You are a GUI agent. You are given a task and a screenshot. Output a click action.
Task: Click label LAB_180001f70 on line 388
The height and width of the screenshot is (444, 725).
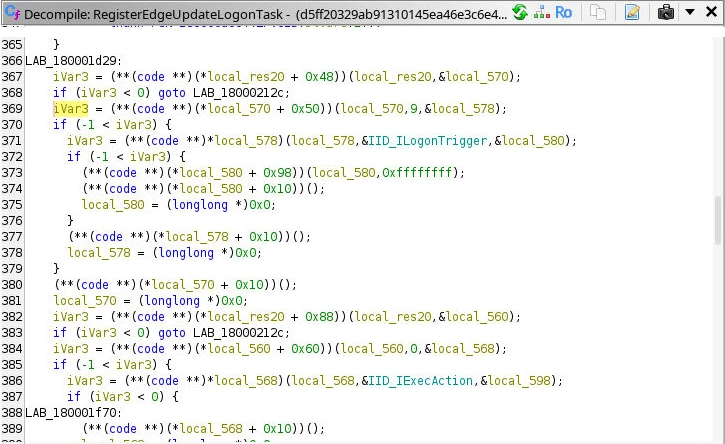coord(73,413)
